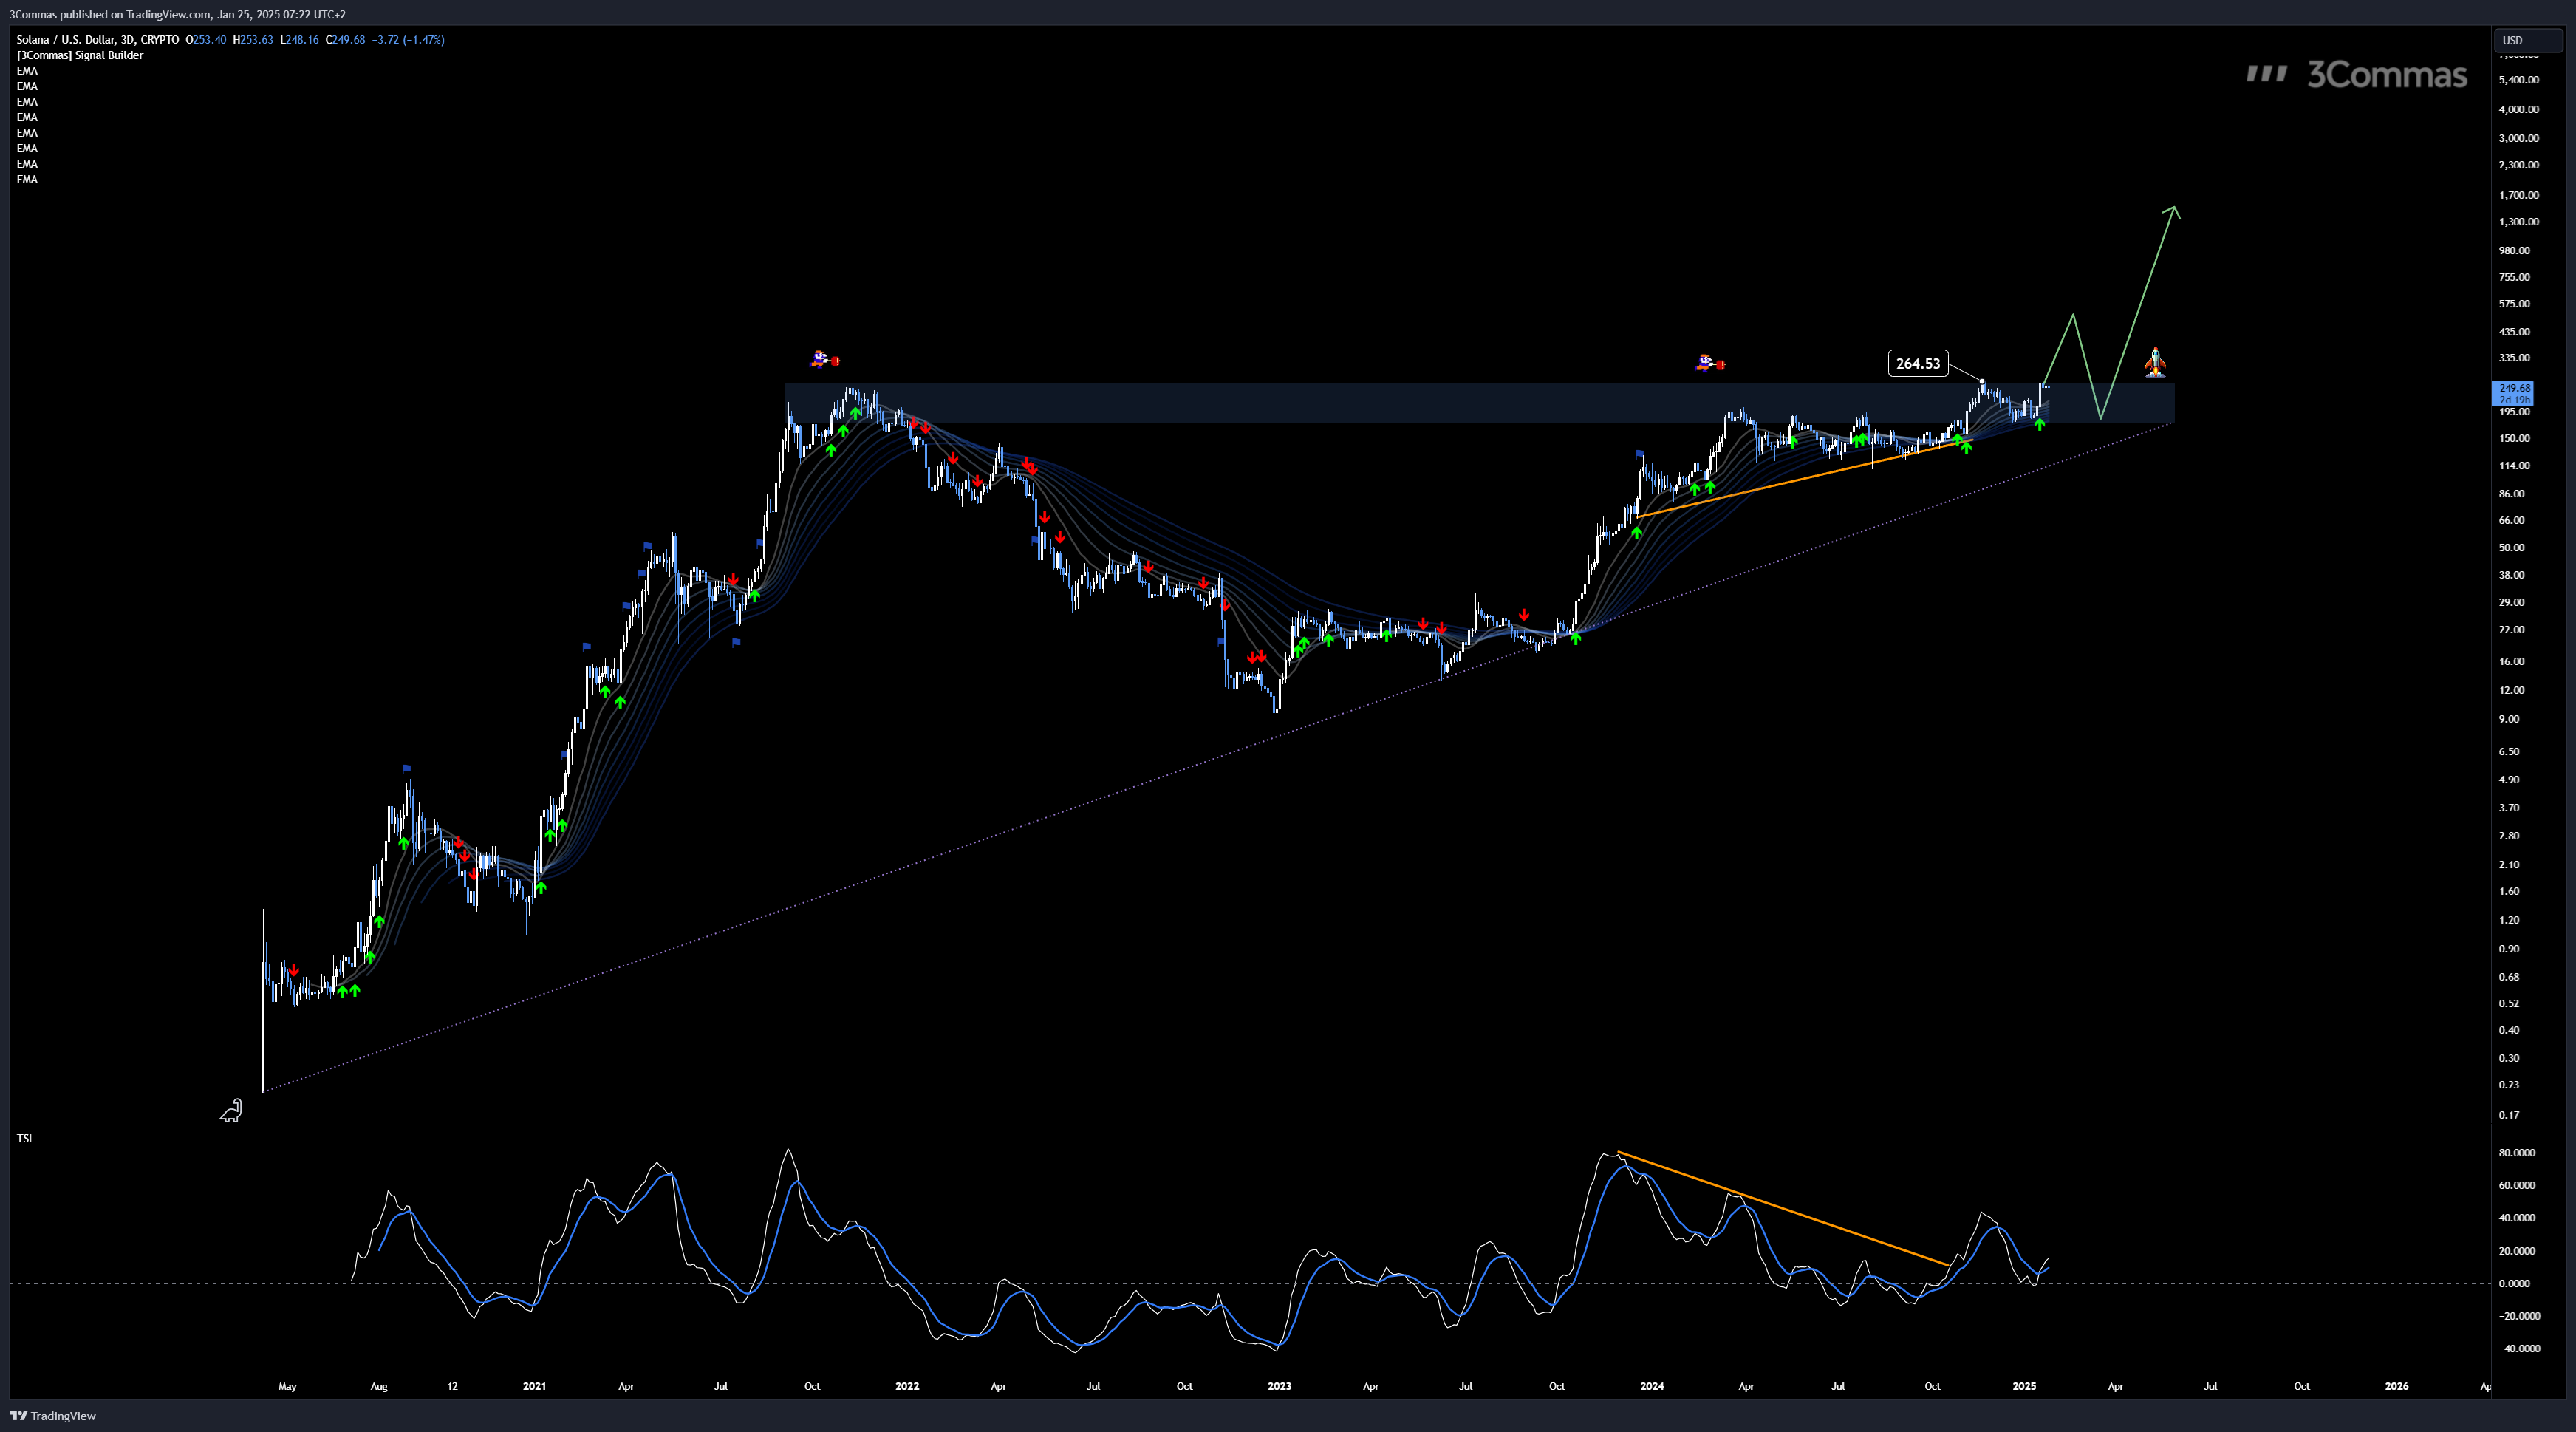Image resolution: width=2576 pixels, height=1432 pixels.
Task: Click the 2023 label on time axis
Action: click(x=1279, y=1386)
